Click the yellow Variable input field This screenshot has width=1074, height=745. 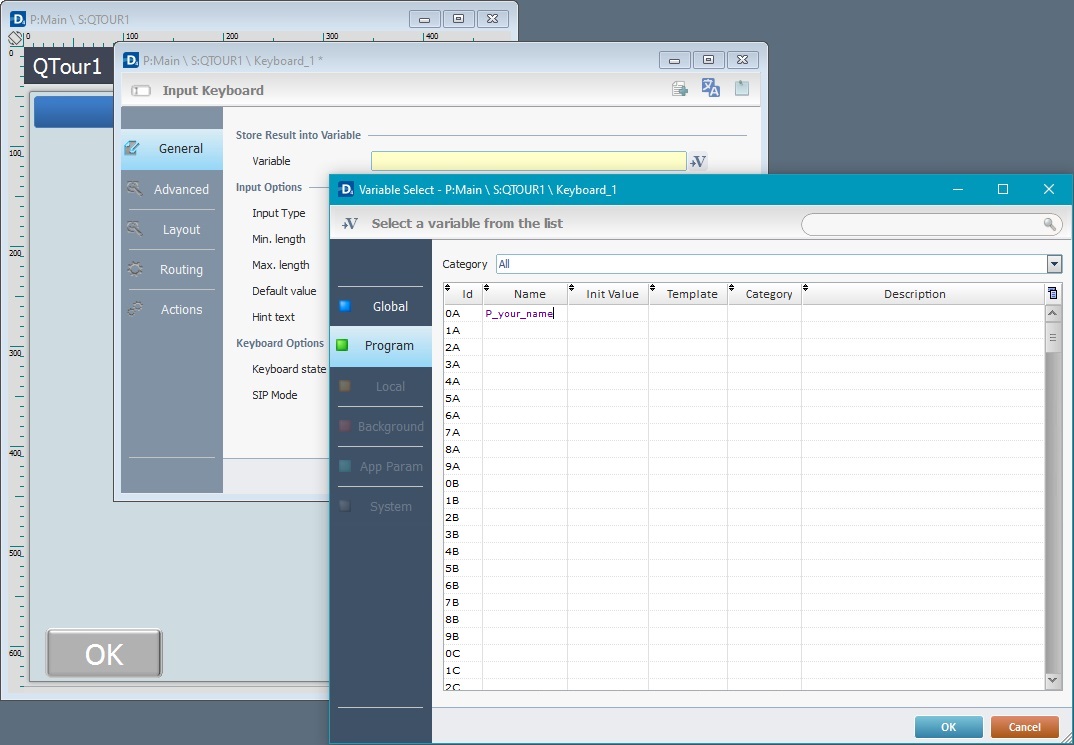(528, 161)
